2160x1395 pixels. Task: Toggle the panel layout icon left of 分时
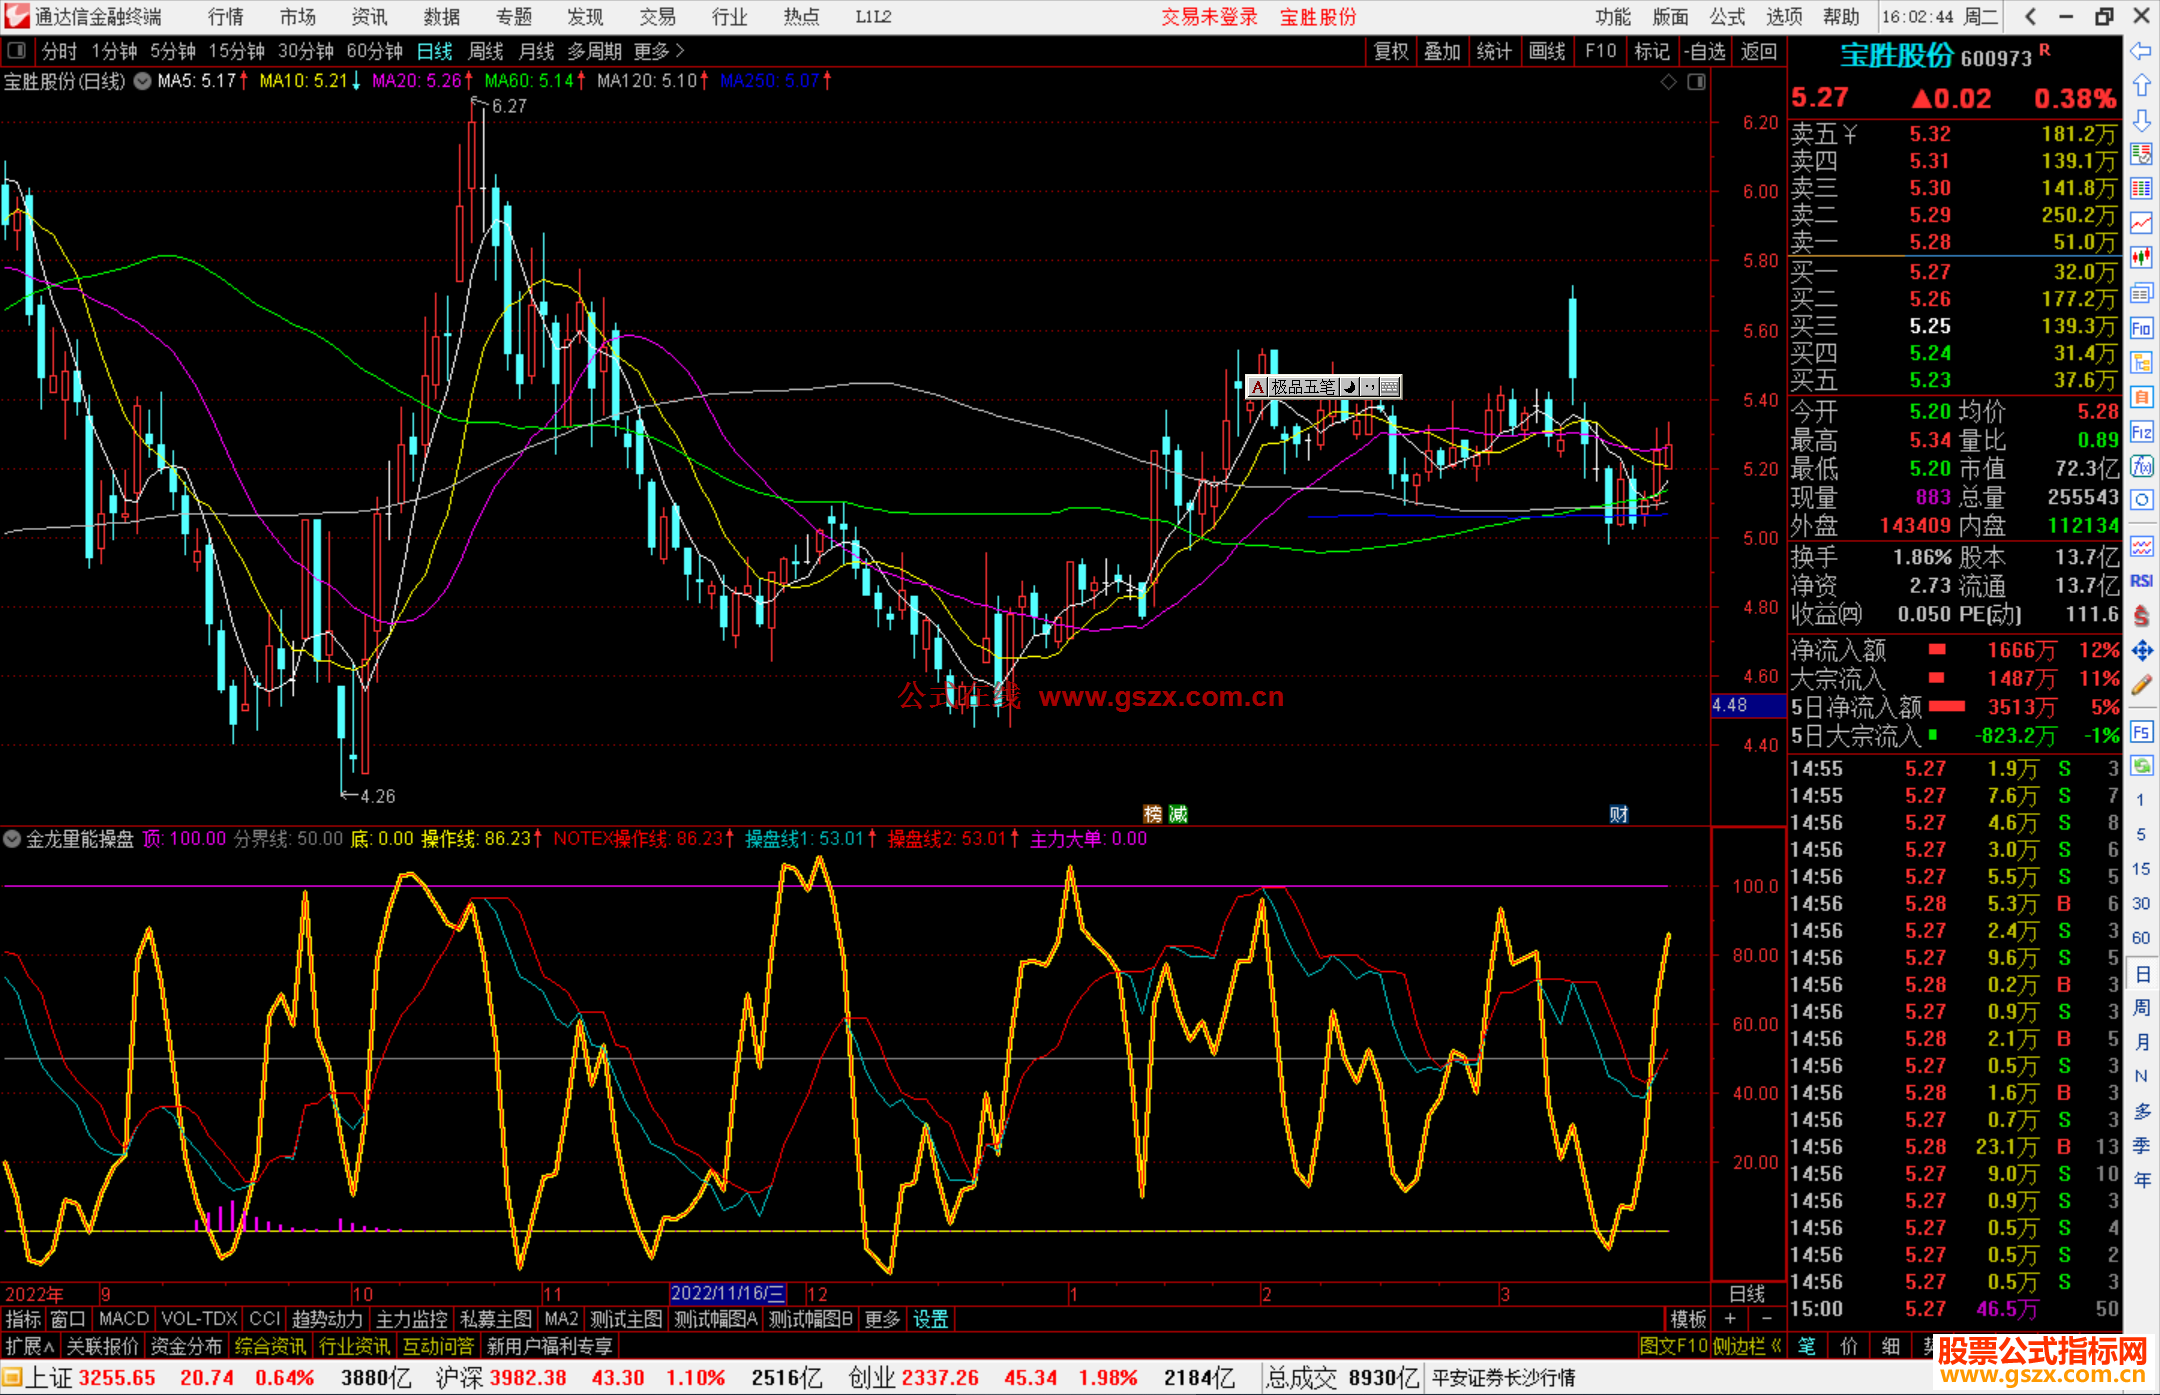click(x=17, y=51)
